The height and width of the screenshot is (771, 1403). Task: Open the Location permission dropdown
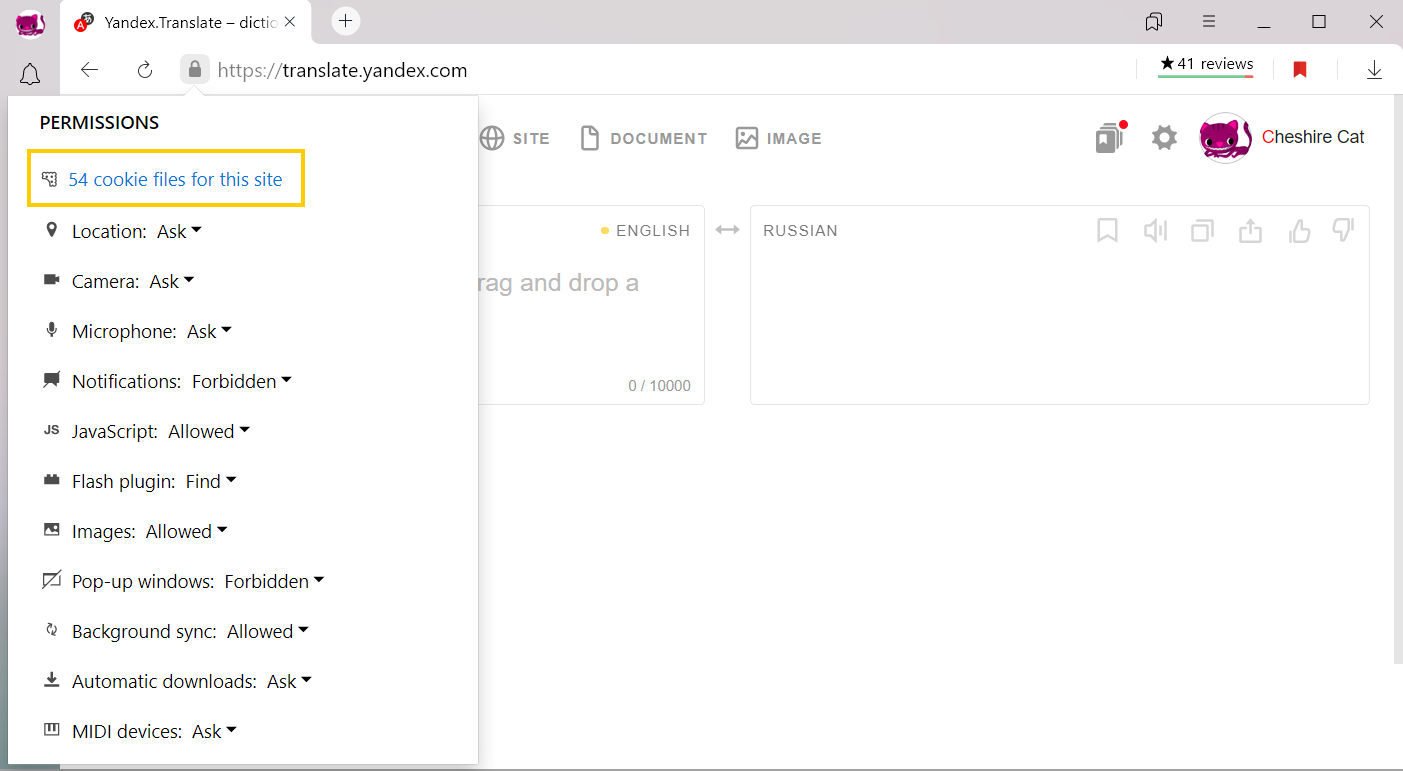(x=180, y=231)
